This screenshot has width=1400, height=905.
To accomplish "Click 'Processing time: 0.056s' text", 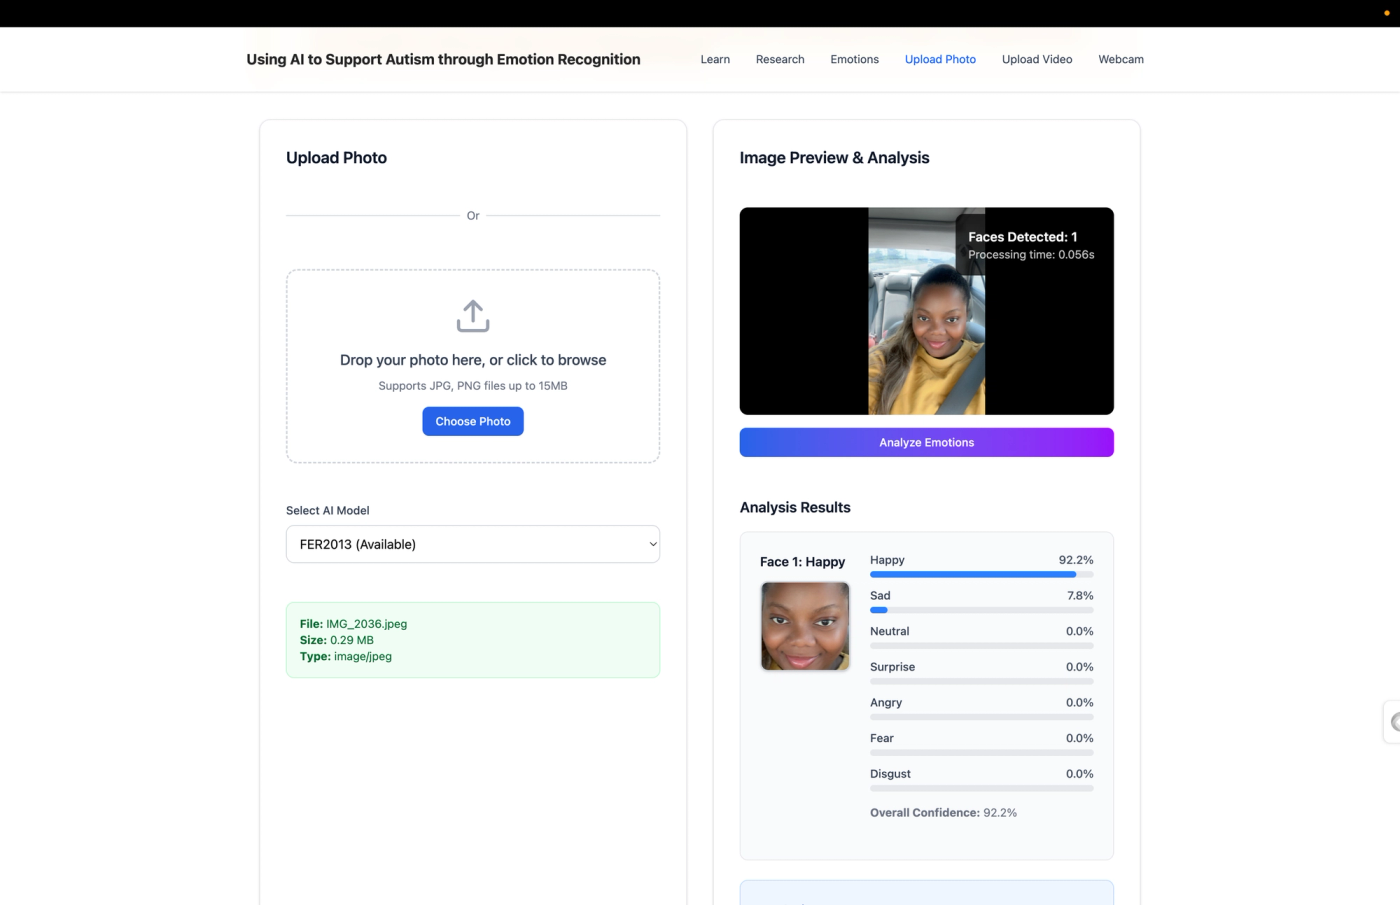I will [1031, 255].
